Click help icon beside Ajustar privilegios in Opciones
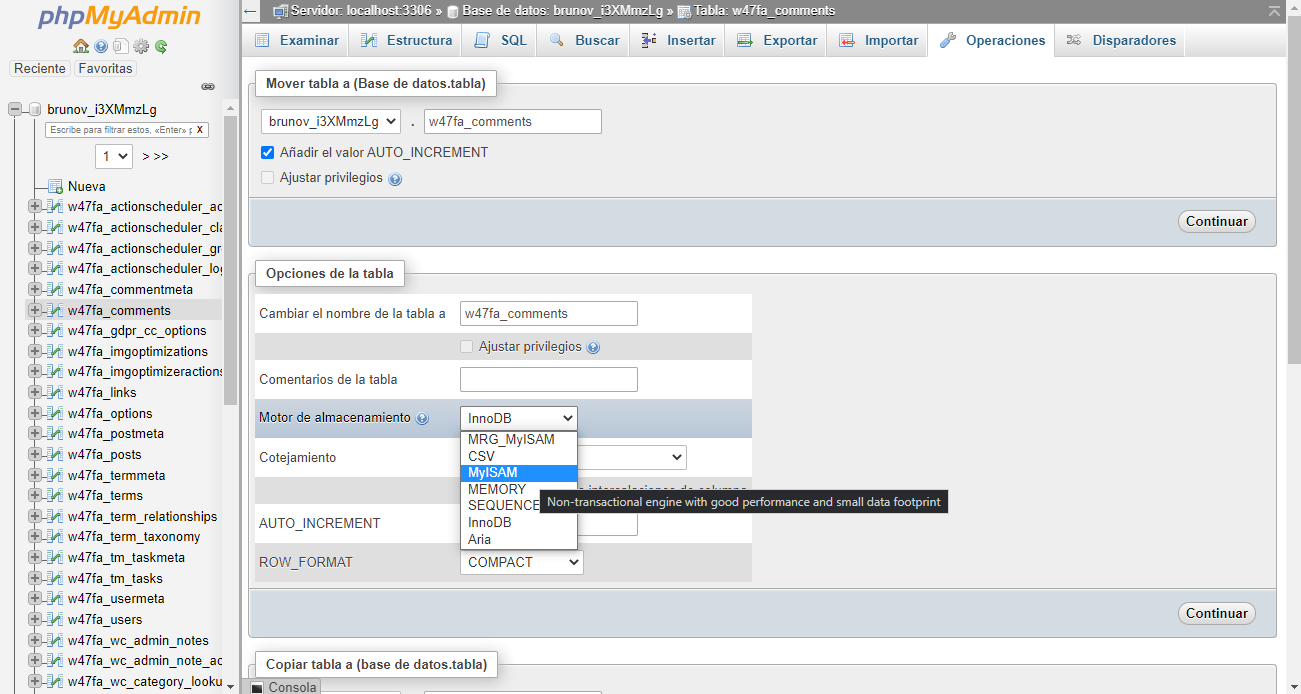This screenshot has width=1301, height=694. tap(593, 348)
